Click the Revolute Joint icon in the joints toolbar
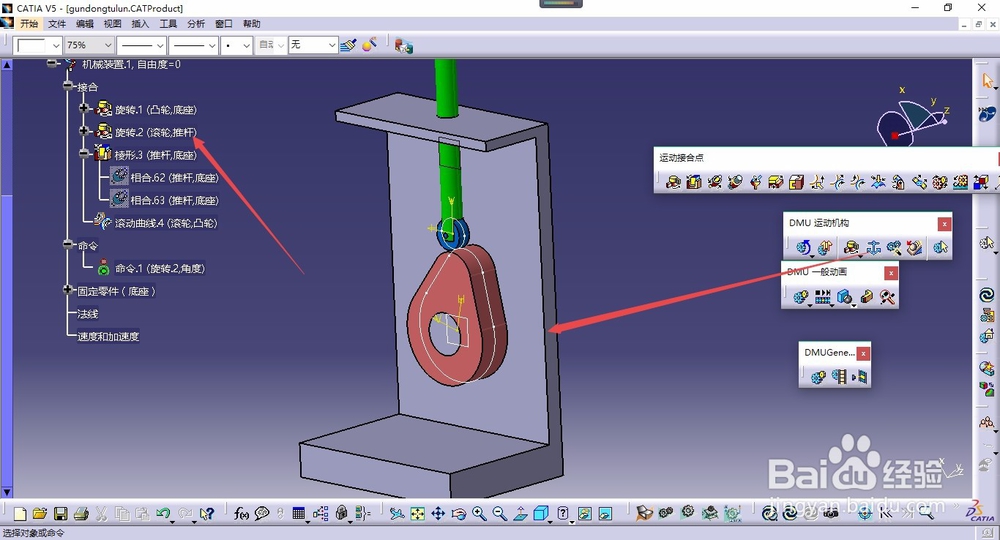 pos(673,183)
